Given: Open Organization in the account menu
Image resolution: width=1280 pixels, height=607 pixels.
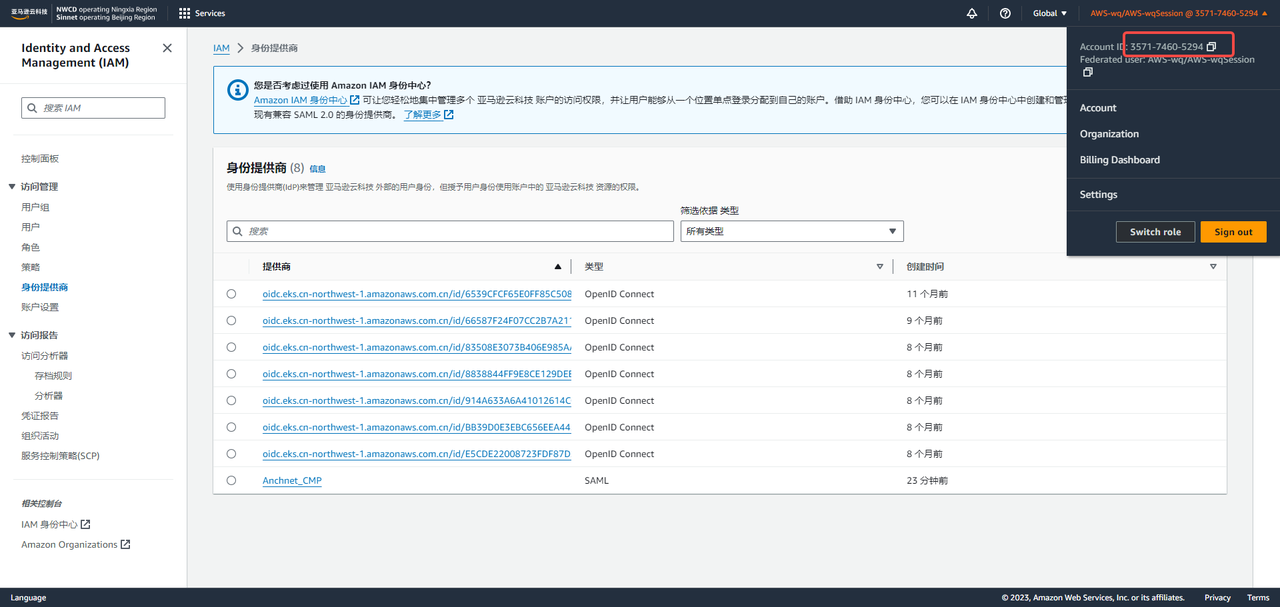Looking at the screenshot, I should (x=1109, y=134).
